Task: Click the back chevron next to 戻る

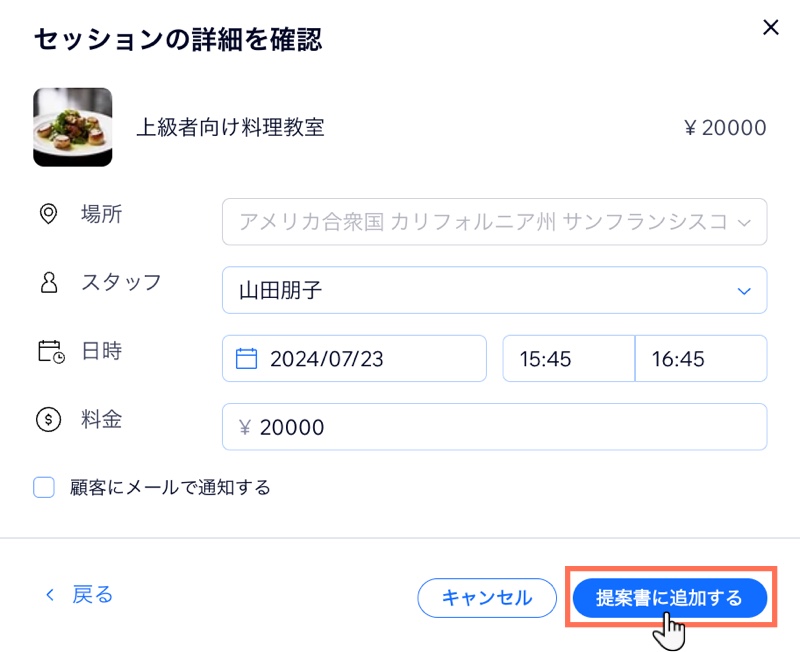Action: [x=50, y=594]
